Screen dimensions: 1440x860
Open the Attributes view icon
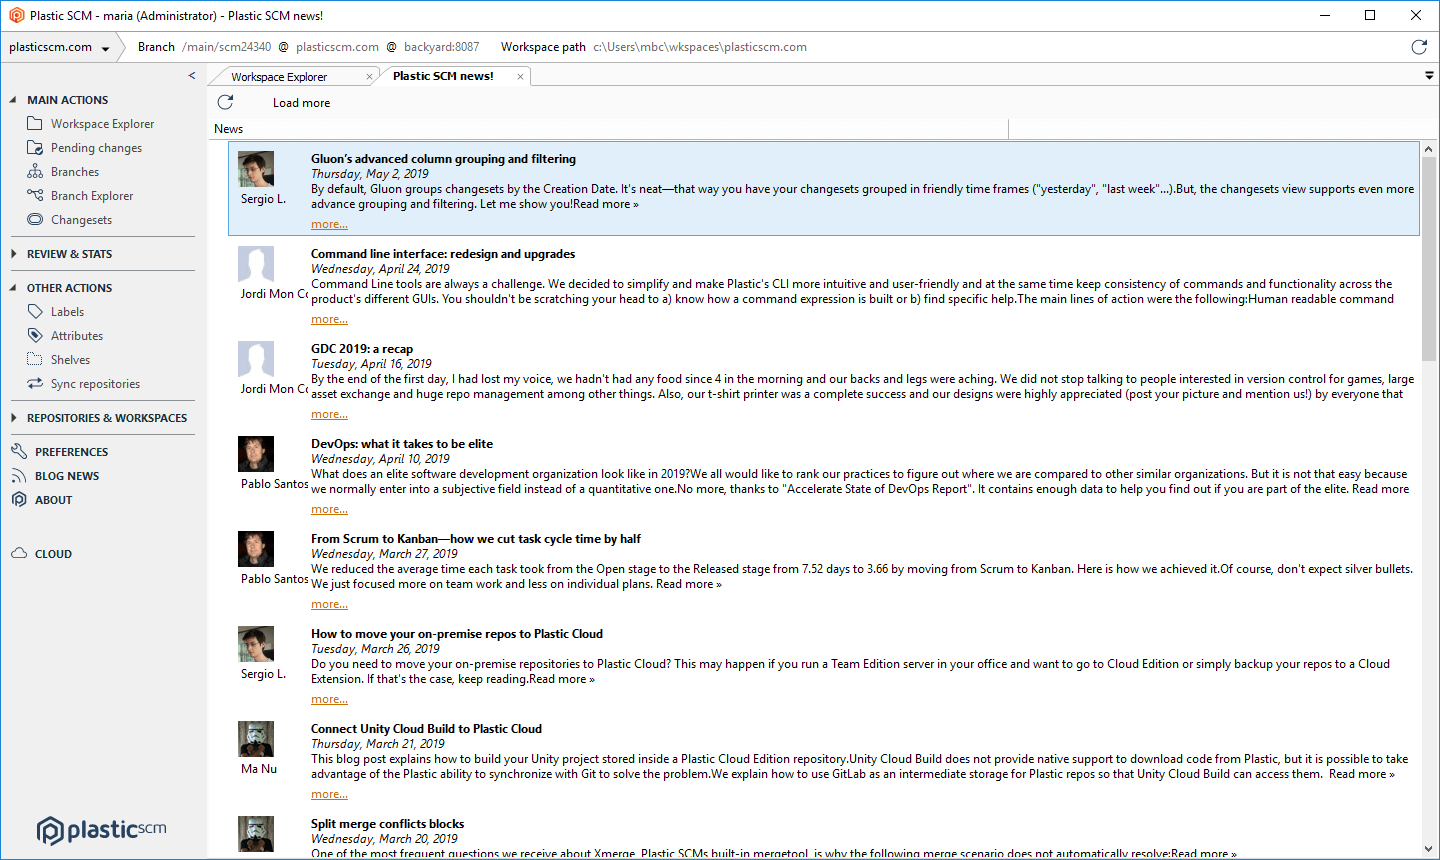tap(35, 336)
